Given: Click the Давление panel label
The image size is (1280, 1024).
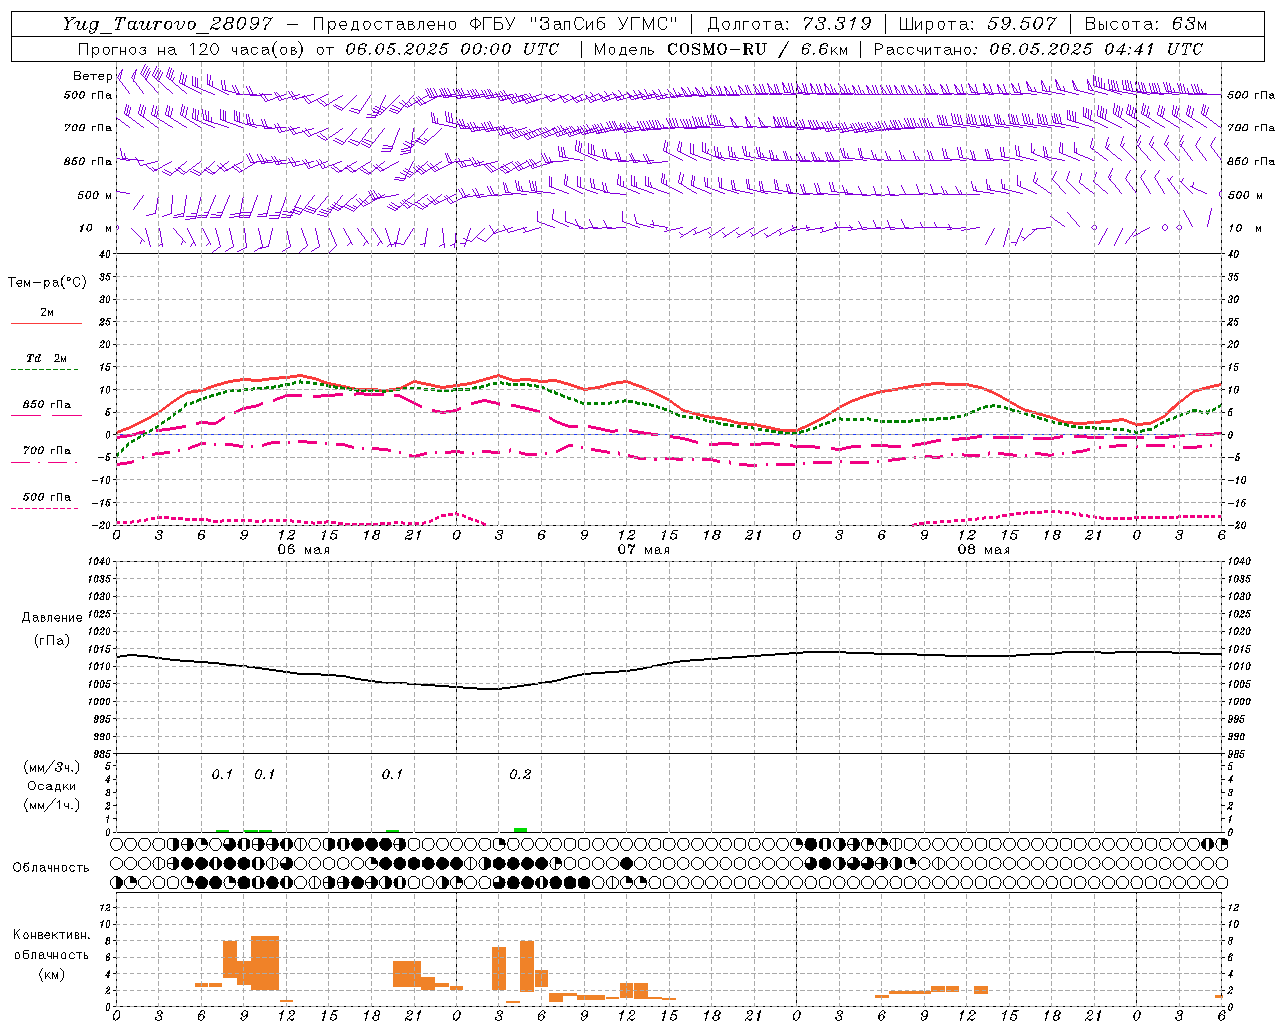Looking at the screenshot, I should [x=52, y=618].
